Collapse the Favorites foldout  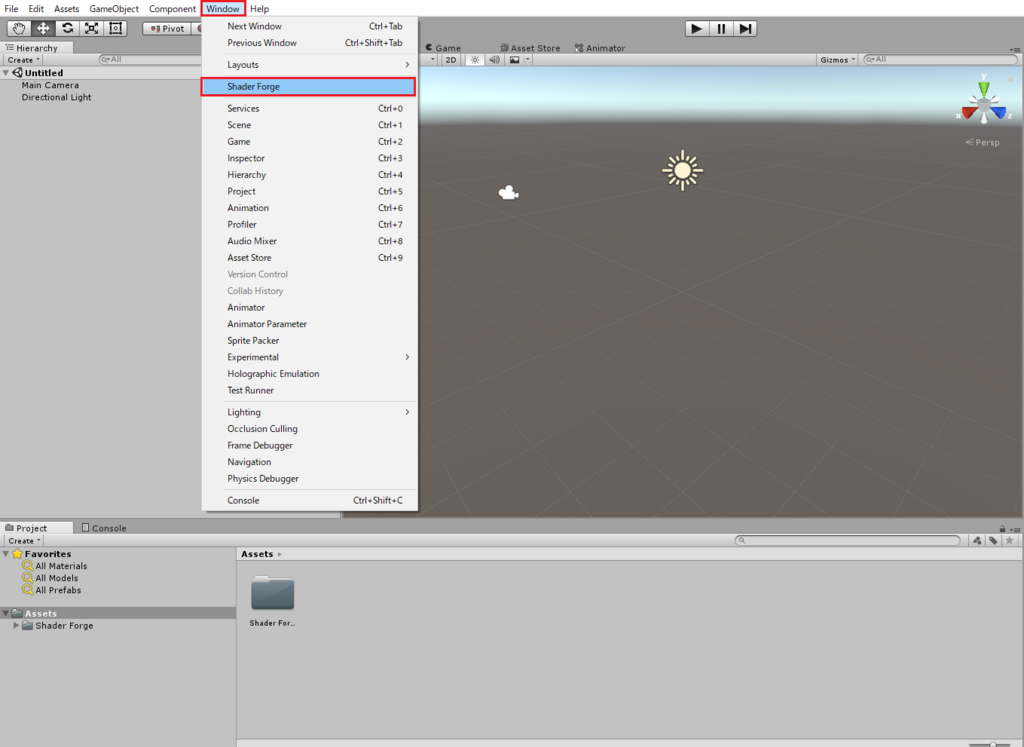click(x=6, y=554)
